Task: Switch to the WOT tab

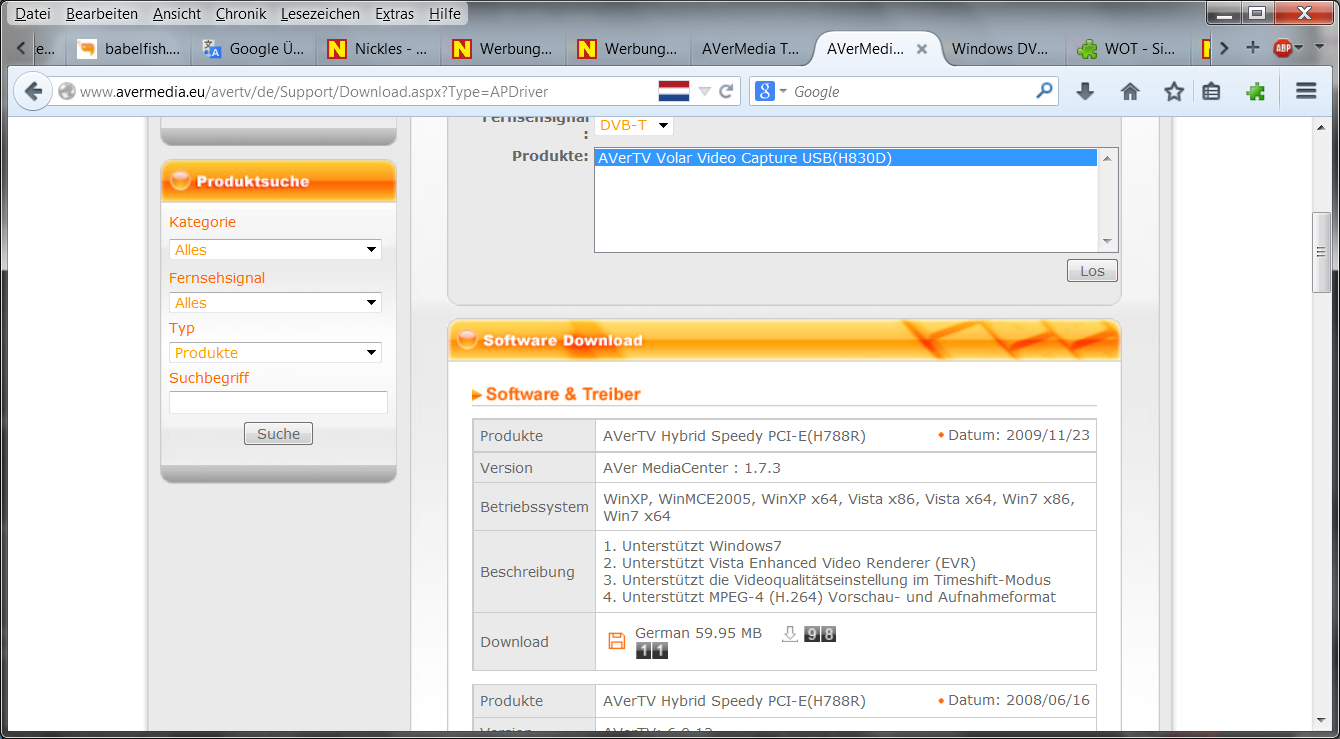Action: 1127,49
